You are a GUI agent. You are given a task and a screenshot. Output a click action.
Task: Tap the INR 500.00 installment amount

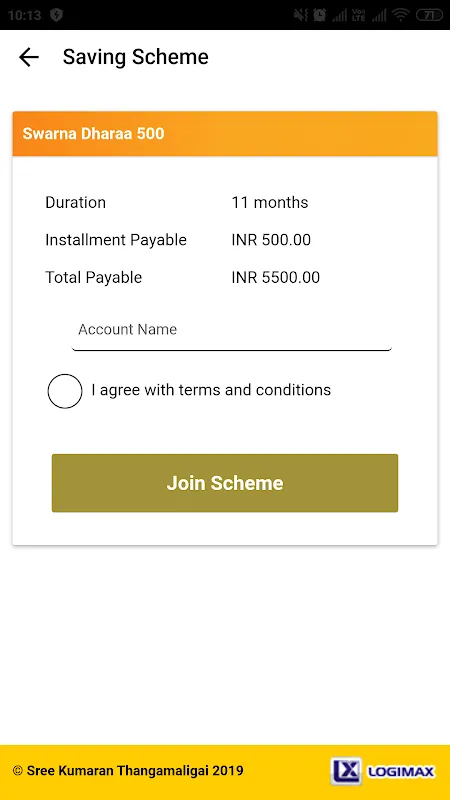pos(271,240)
